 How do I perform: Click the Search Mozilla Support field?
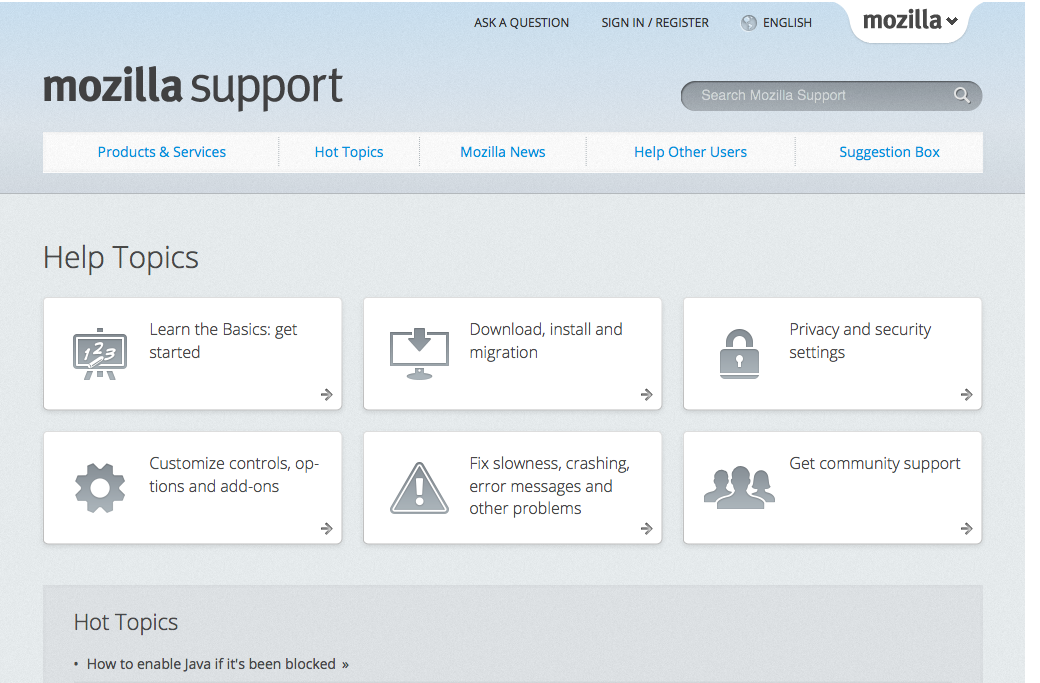click(x=831, y=95)
